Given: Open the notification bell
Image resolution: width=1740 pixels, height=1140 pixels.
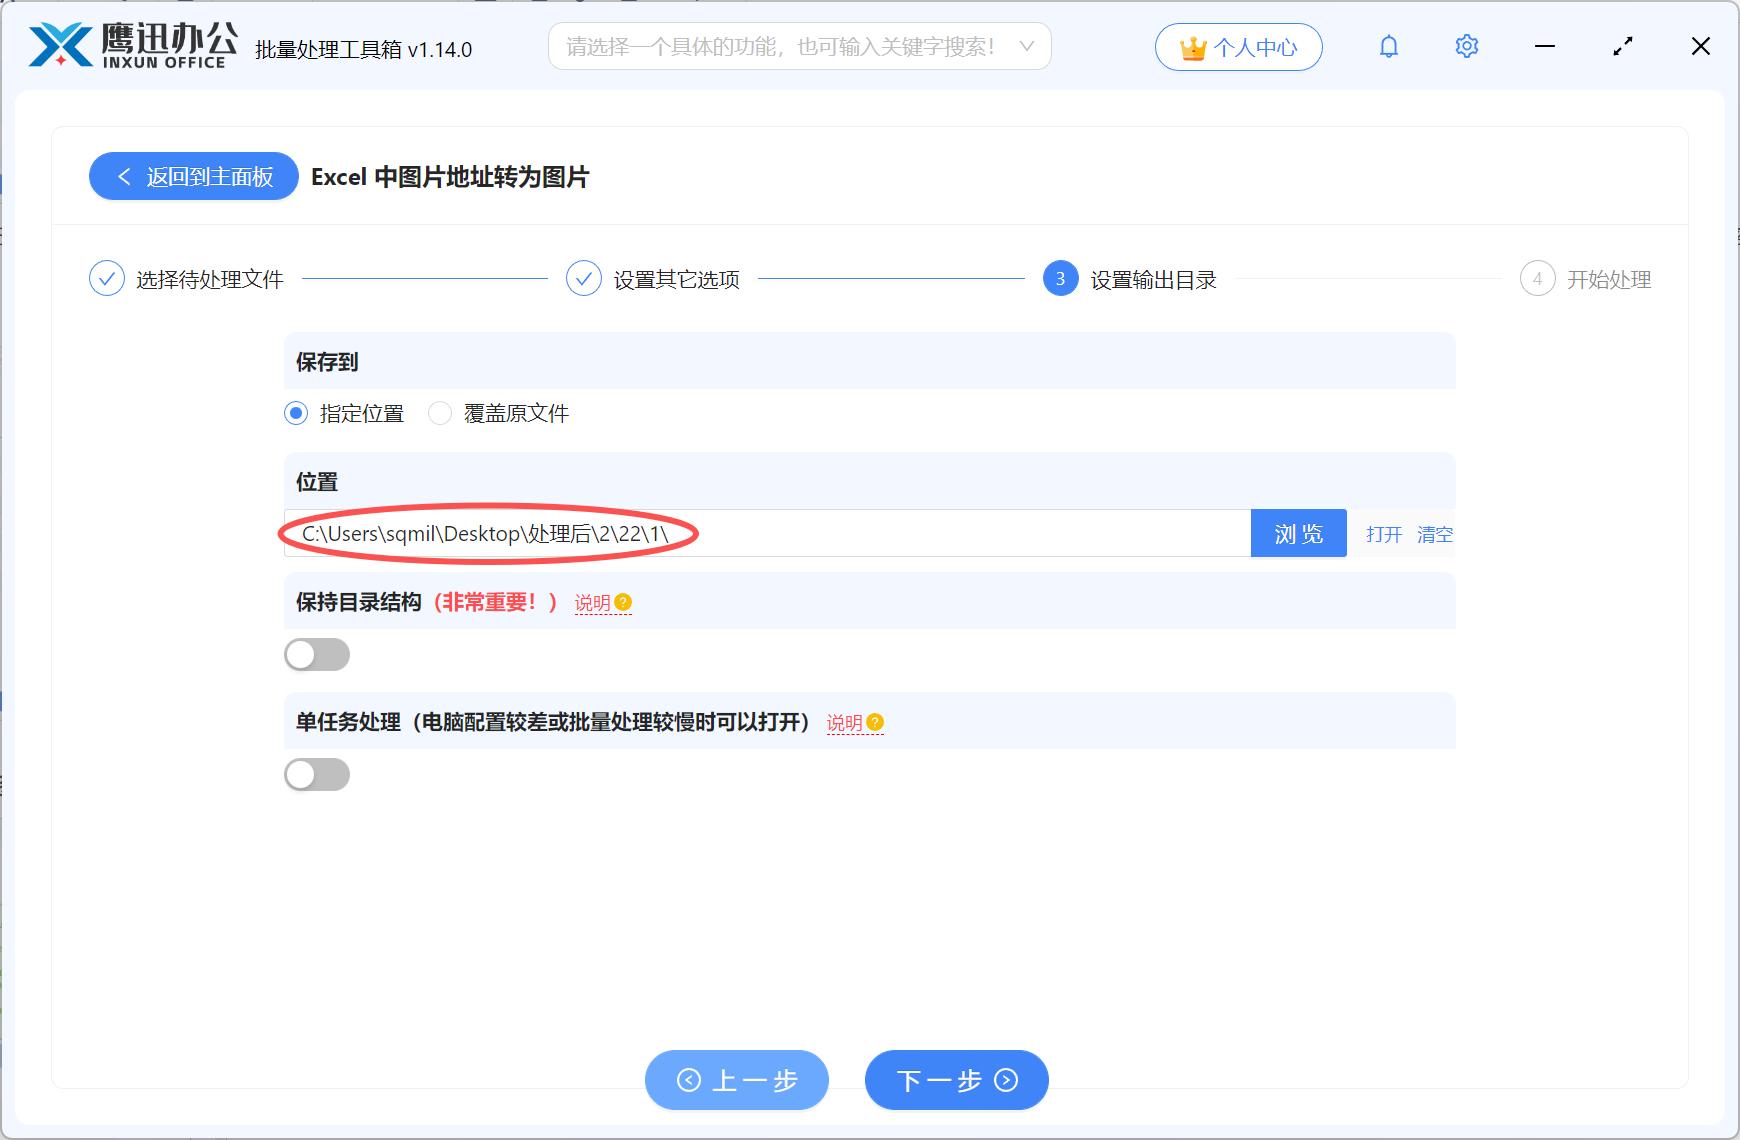Looking at the screenshot, I should (1388, 46).
